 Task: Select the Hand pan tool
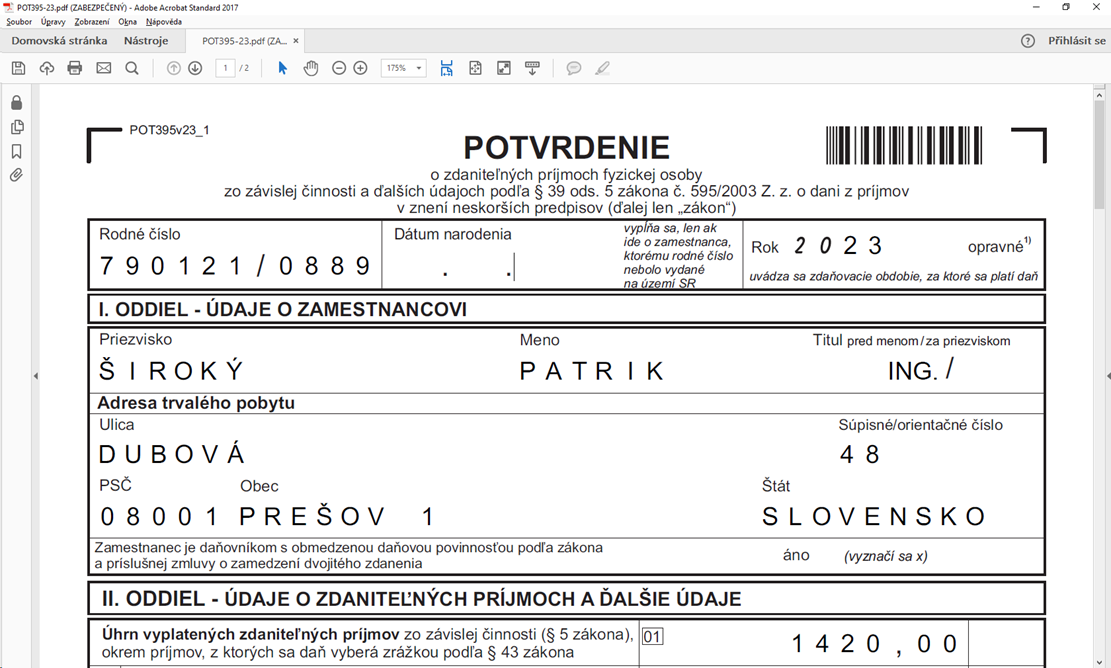tap(311, 68)
